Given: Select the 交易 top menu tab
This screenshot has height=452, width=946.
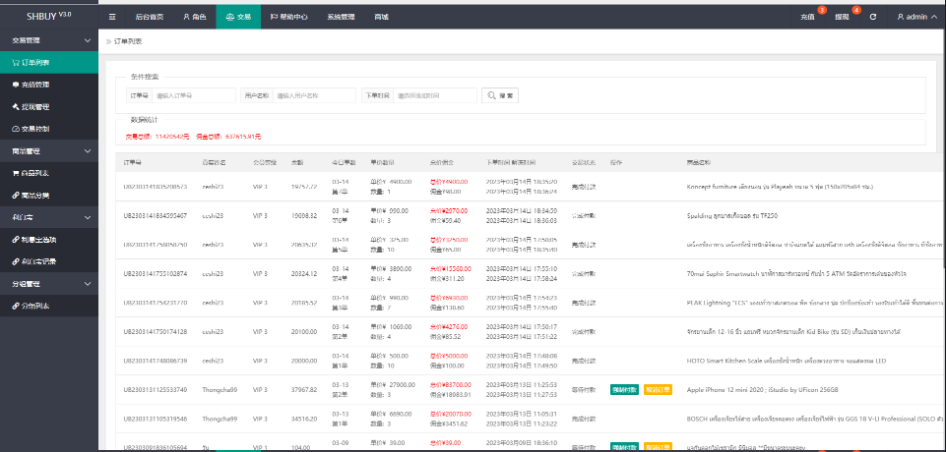Looking at the screenshot, I should point(238,17).
